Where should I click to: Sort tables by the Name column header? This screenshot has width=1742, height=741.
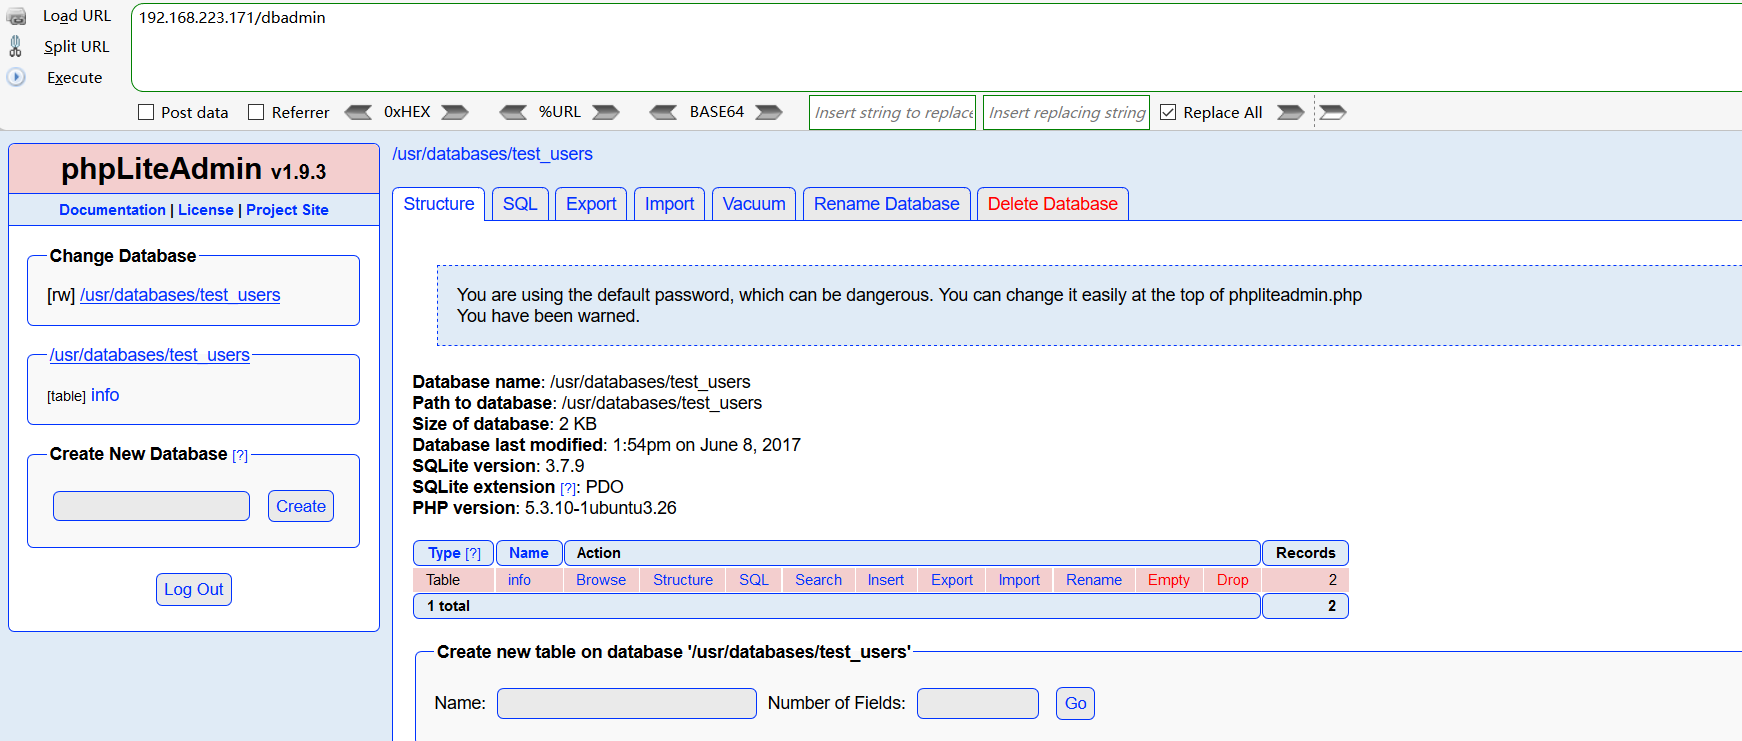click(529, 553)
